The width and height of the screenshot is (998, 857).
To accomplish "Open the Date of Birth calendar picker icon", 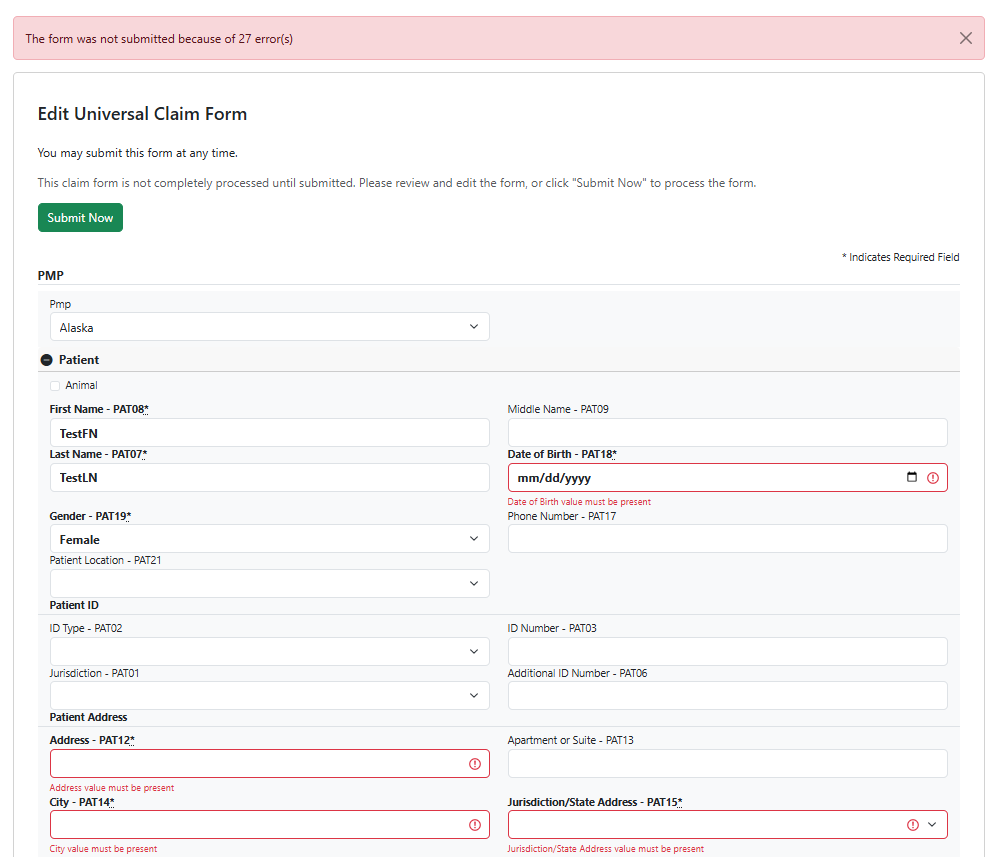I will point(912,477).
